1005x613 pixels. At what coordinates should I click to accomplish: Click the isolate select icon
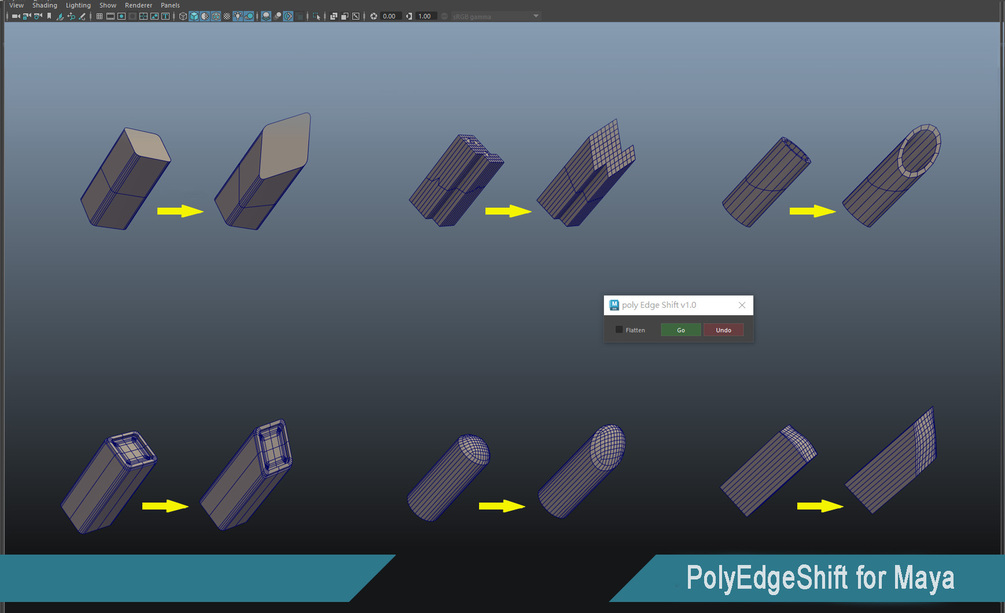click(x=316, y=16)
